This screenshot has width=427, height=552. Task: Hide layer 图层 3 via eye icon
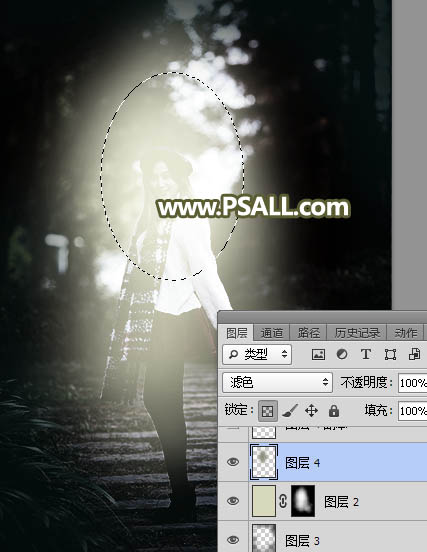pyautogui.click(x=233, y=539)
